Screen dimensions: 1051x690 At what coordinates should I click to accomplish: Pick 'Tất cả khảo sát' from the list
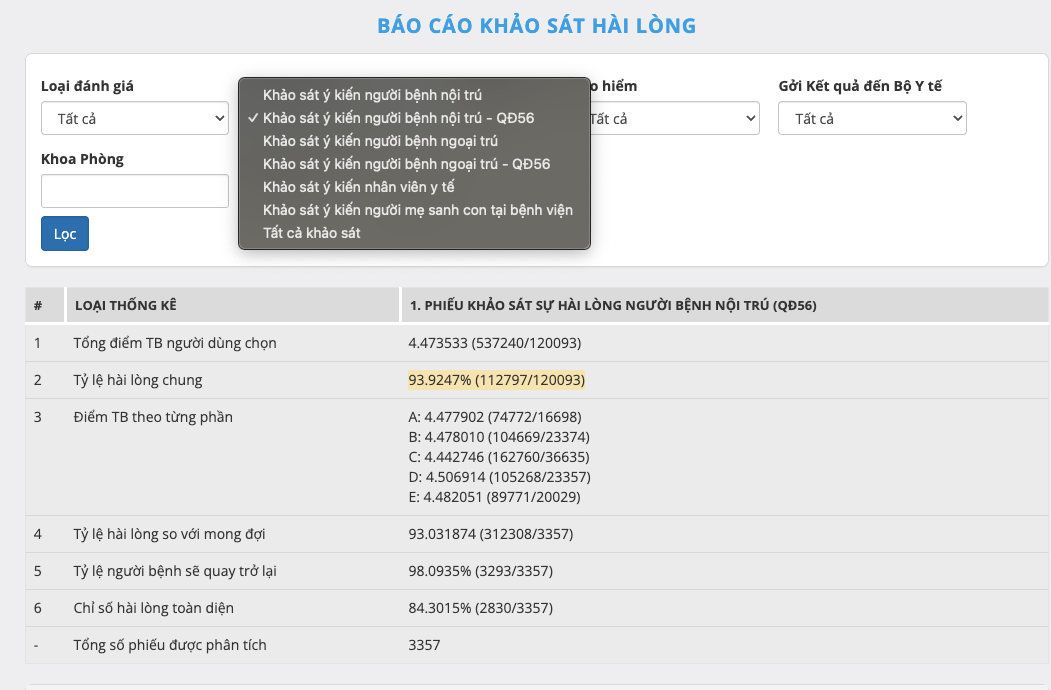tap(311, 233)
